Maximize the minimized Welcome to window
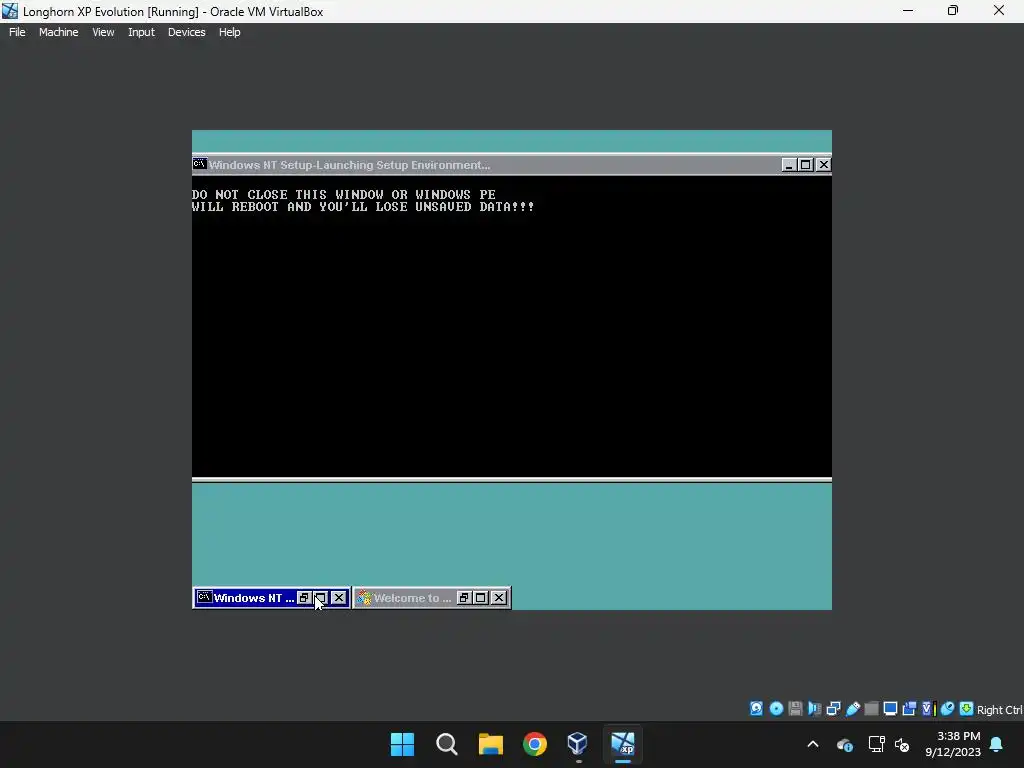1024x768 pixels. click(481, 598)
